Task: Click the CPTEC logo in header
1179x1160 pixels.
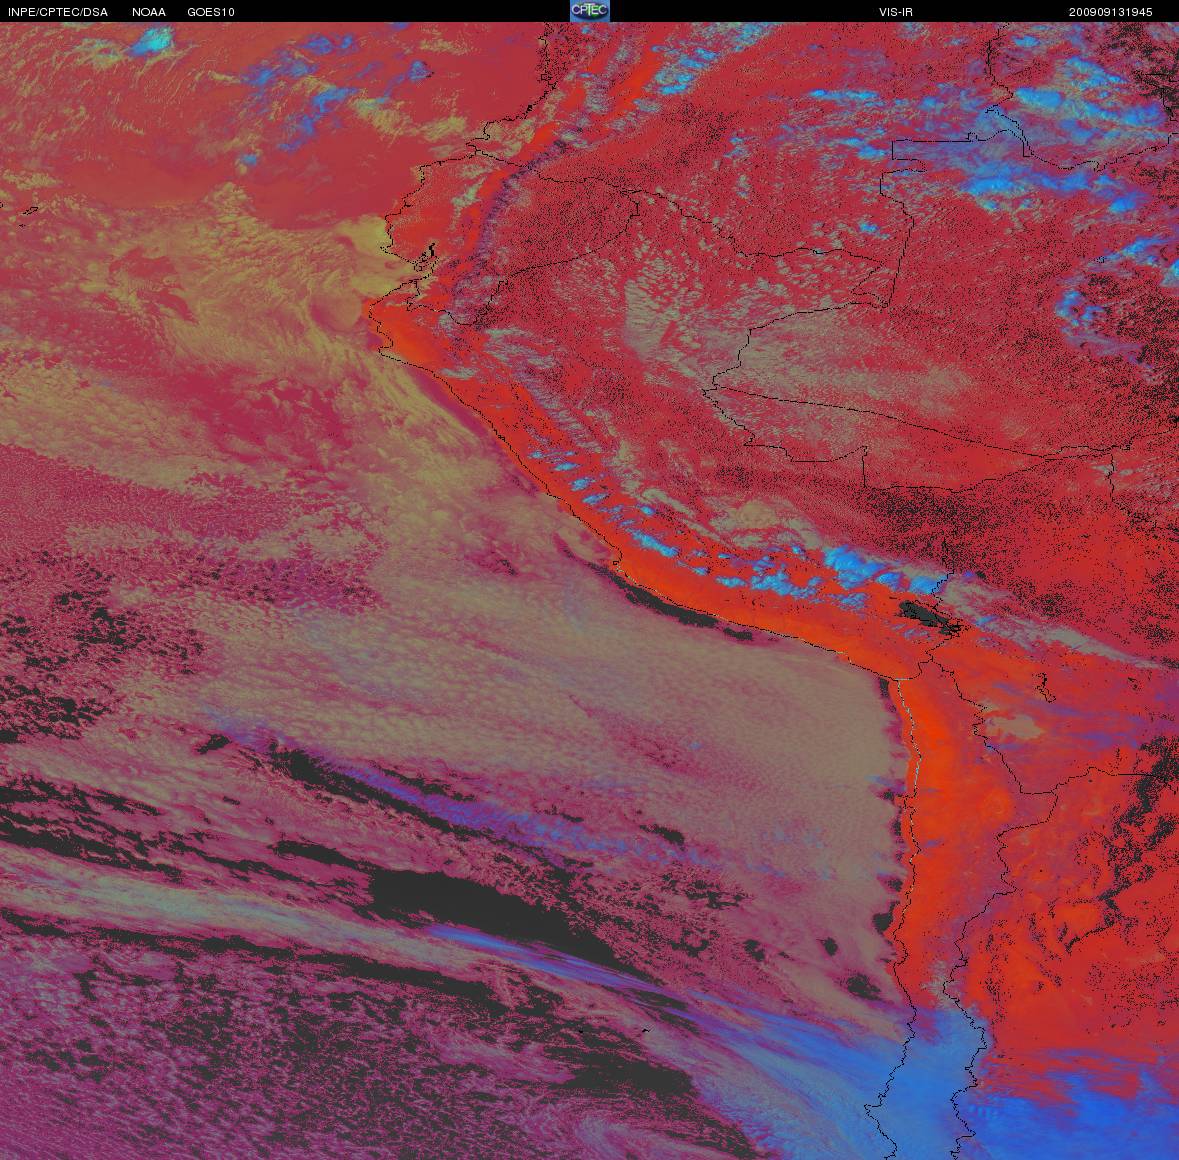Action: tap(590, 11)
